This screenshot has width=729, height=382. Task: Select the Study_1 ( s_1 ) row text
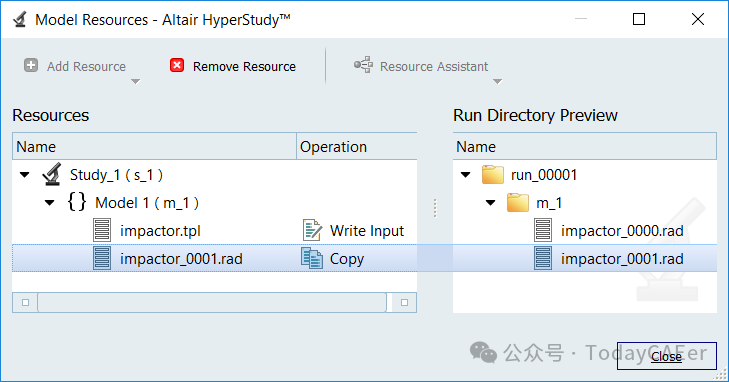click(x=116, y=175)
